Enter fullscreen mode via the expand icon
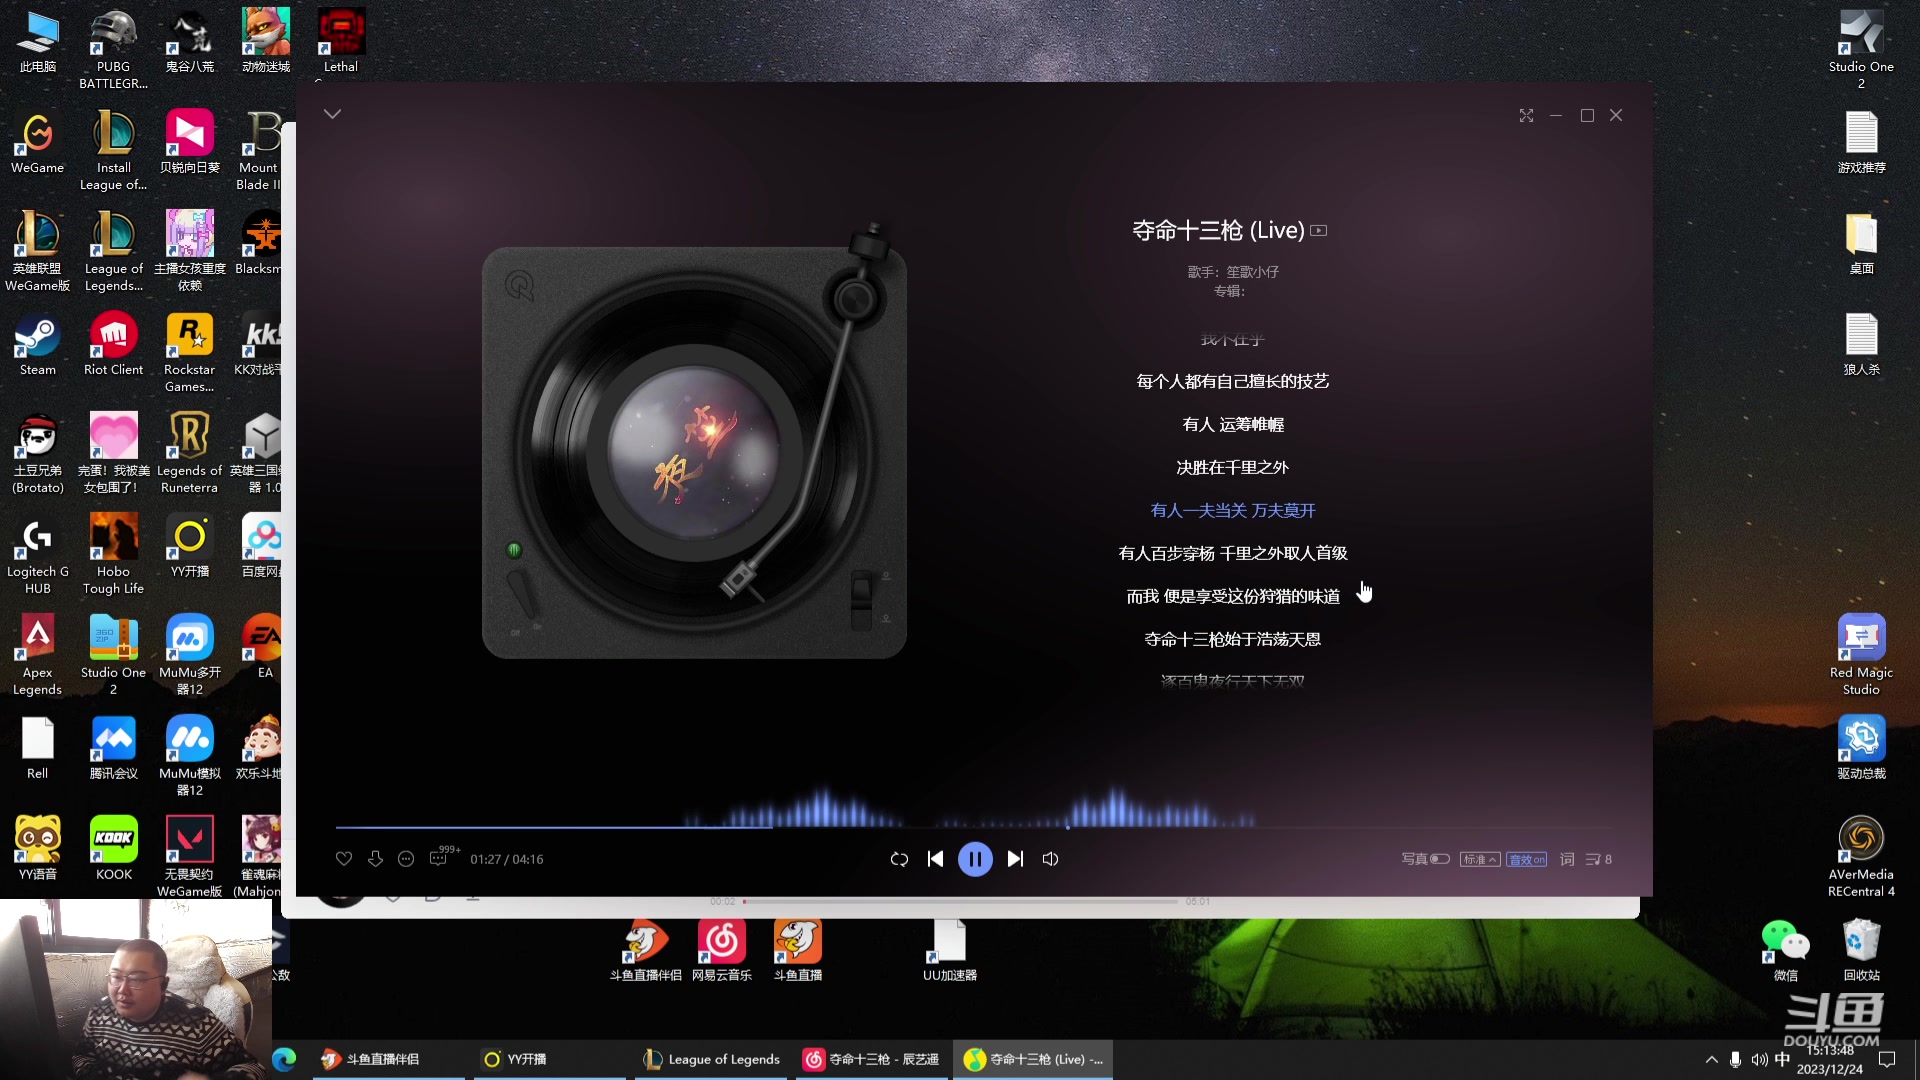The image size is (1920, 1080). pyautogui.click(x=1526, y=116)
